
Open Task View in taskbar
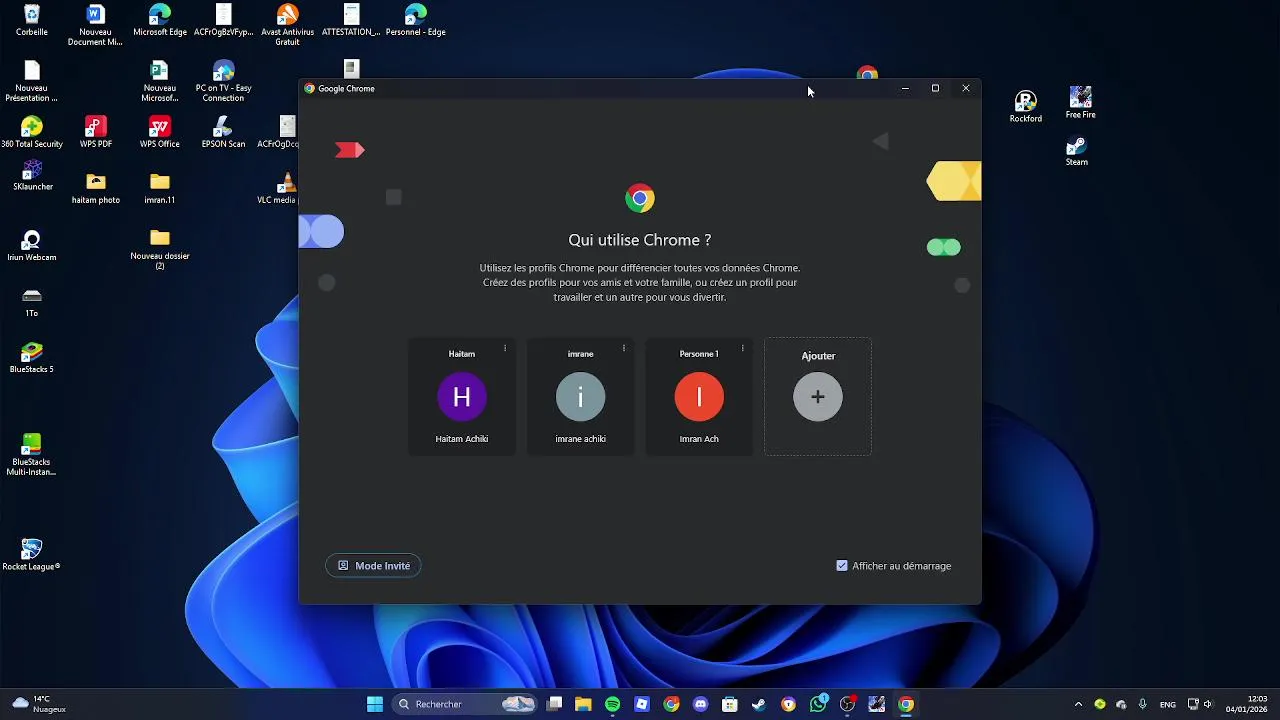(x=555, y=704)
